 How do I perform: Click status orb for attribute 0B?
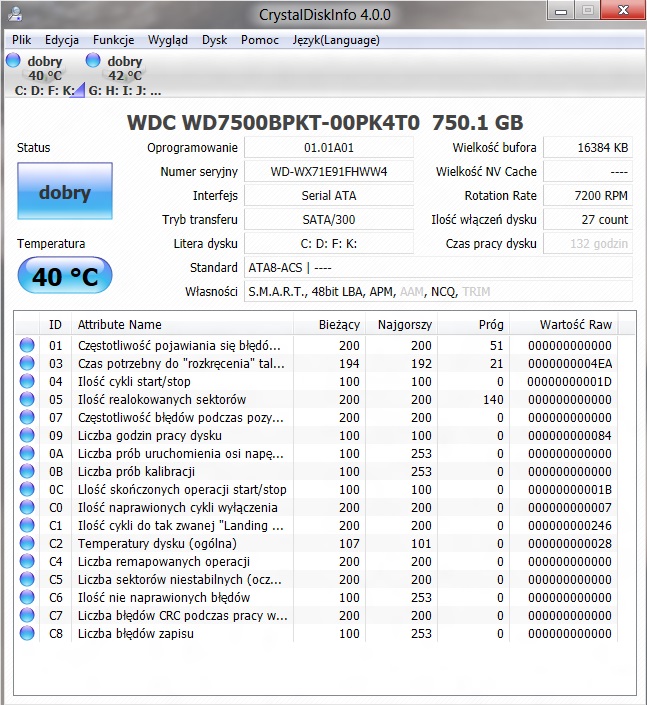(27, 471)
